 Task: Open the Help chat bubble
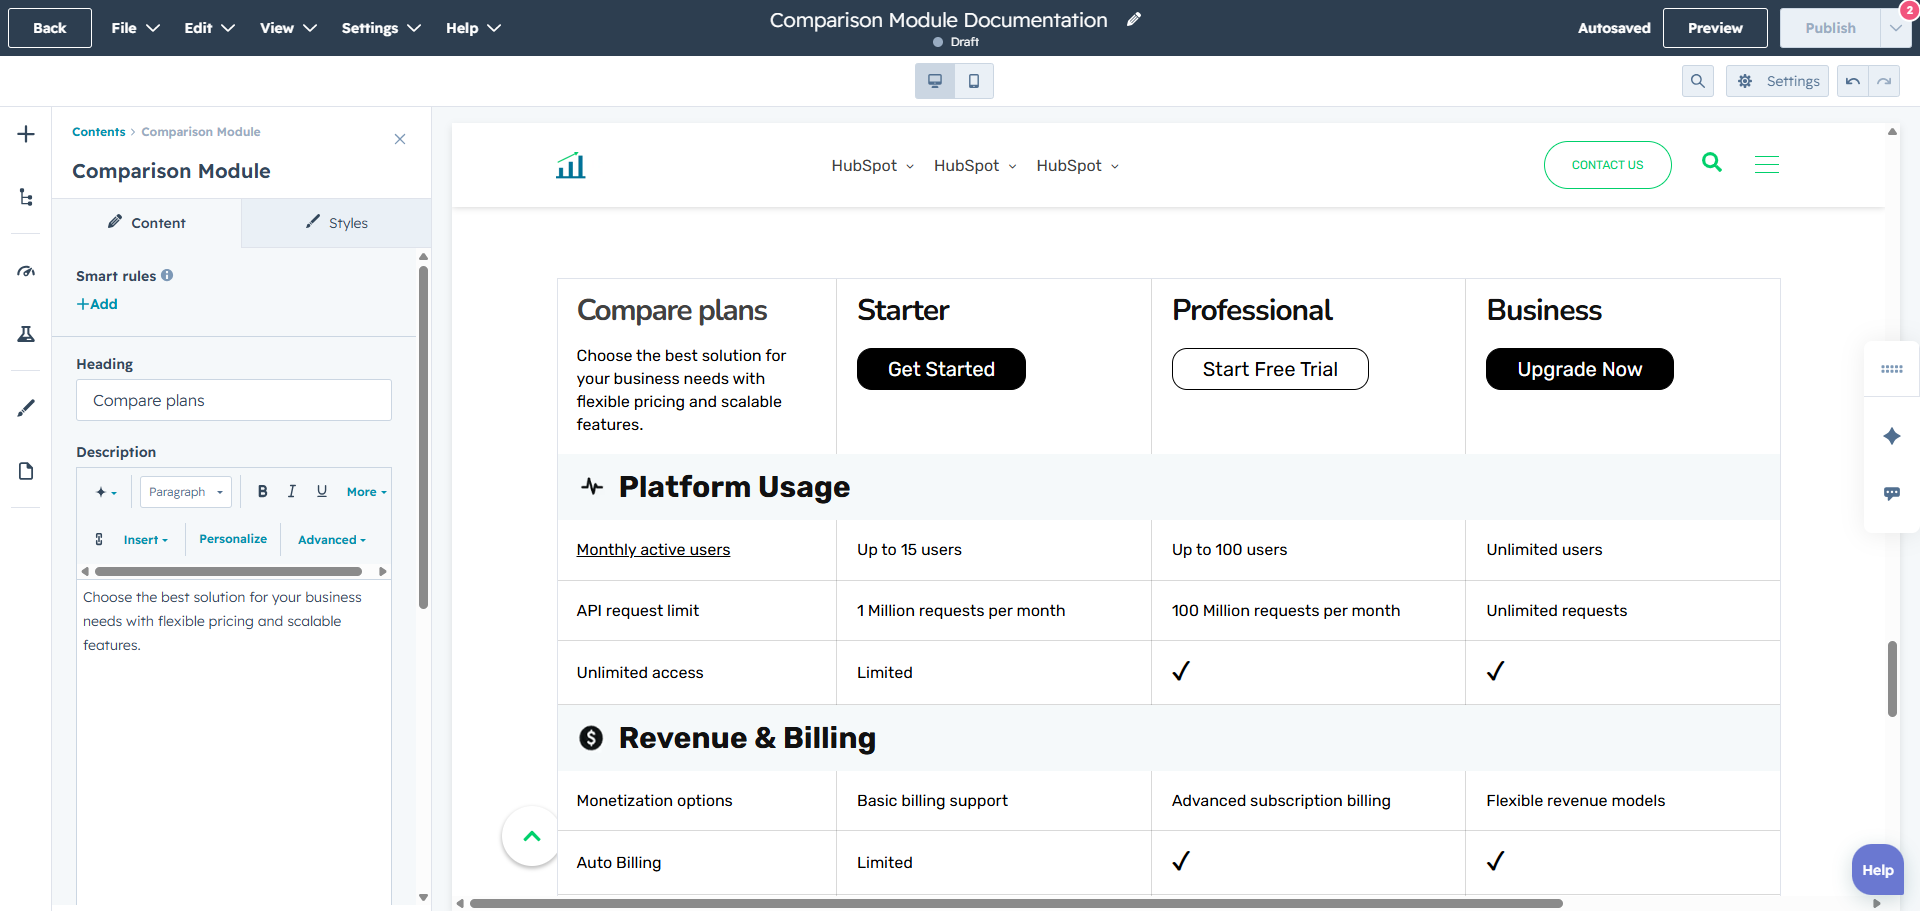point(1877,870)
